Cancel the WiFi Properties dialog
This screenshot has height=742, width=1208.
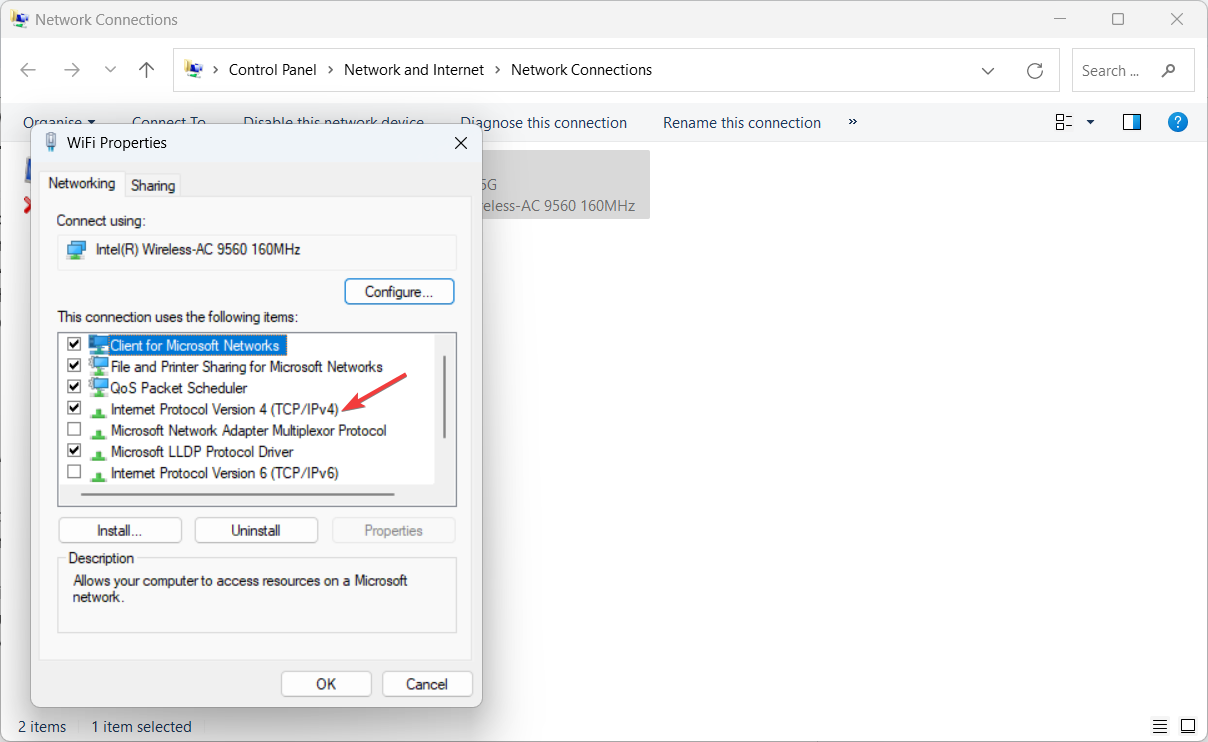[427, 684]
